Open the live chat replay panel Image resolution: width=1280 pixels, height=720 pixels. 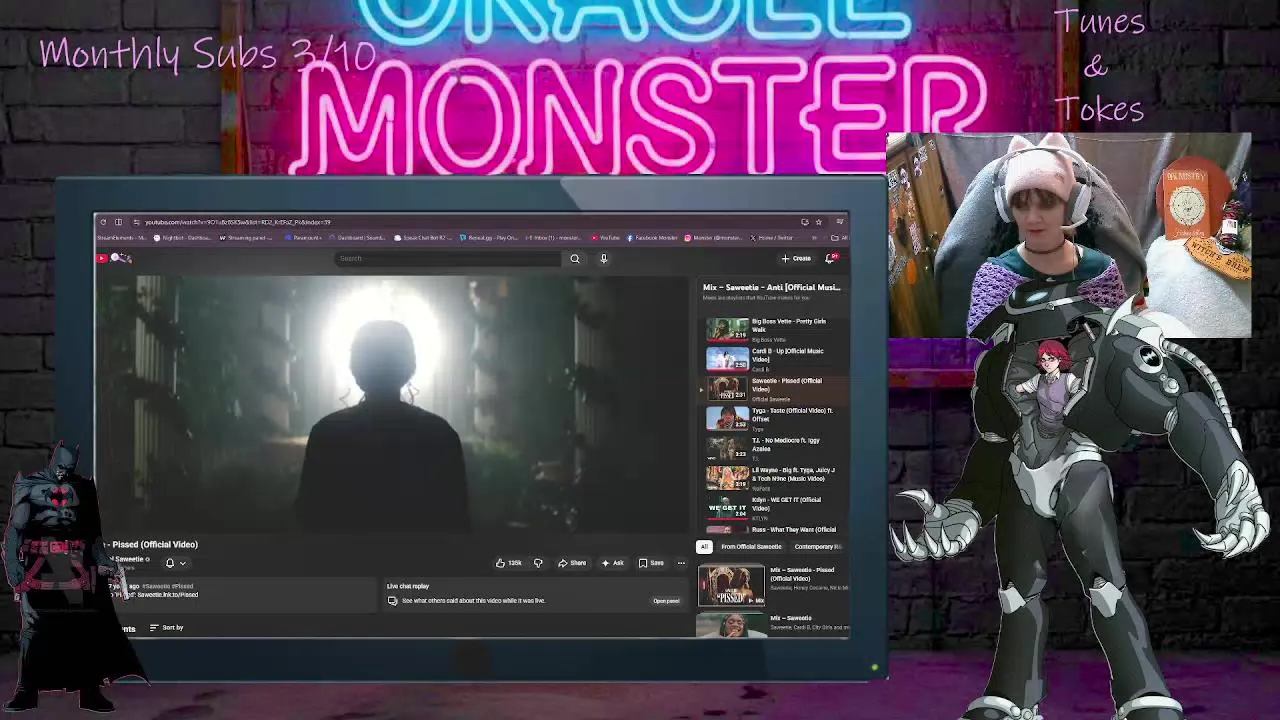[x=666, y=601]
